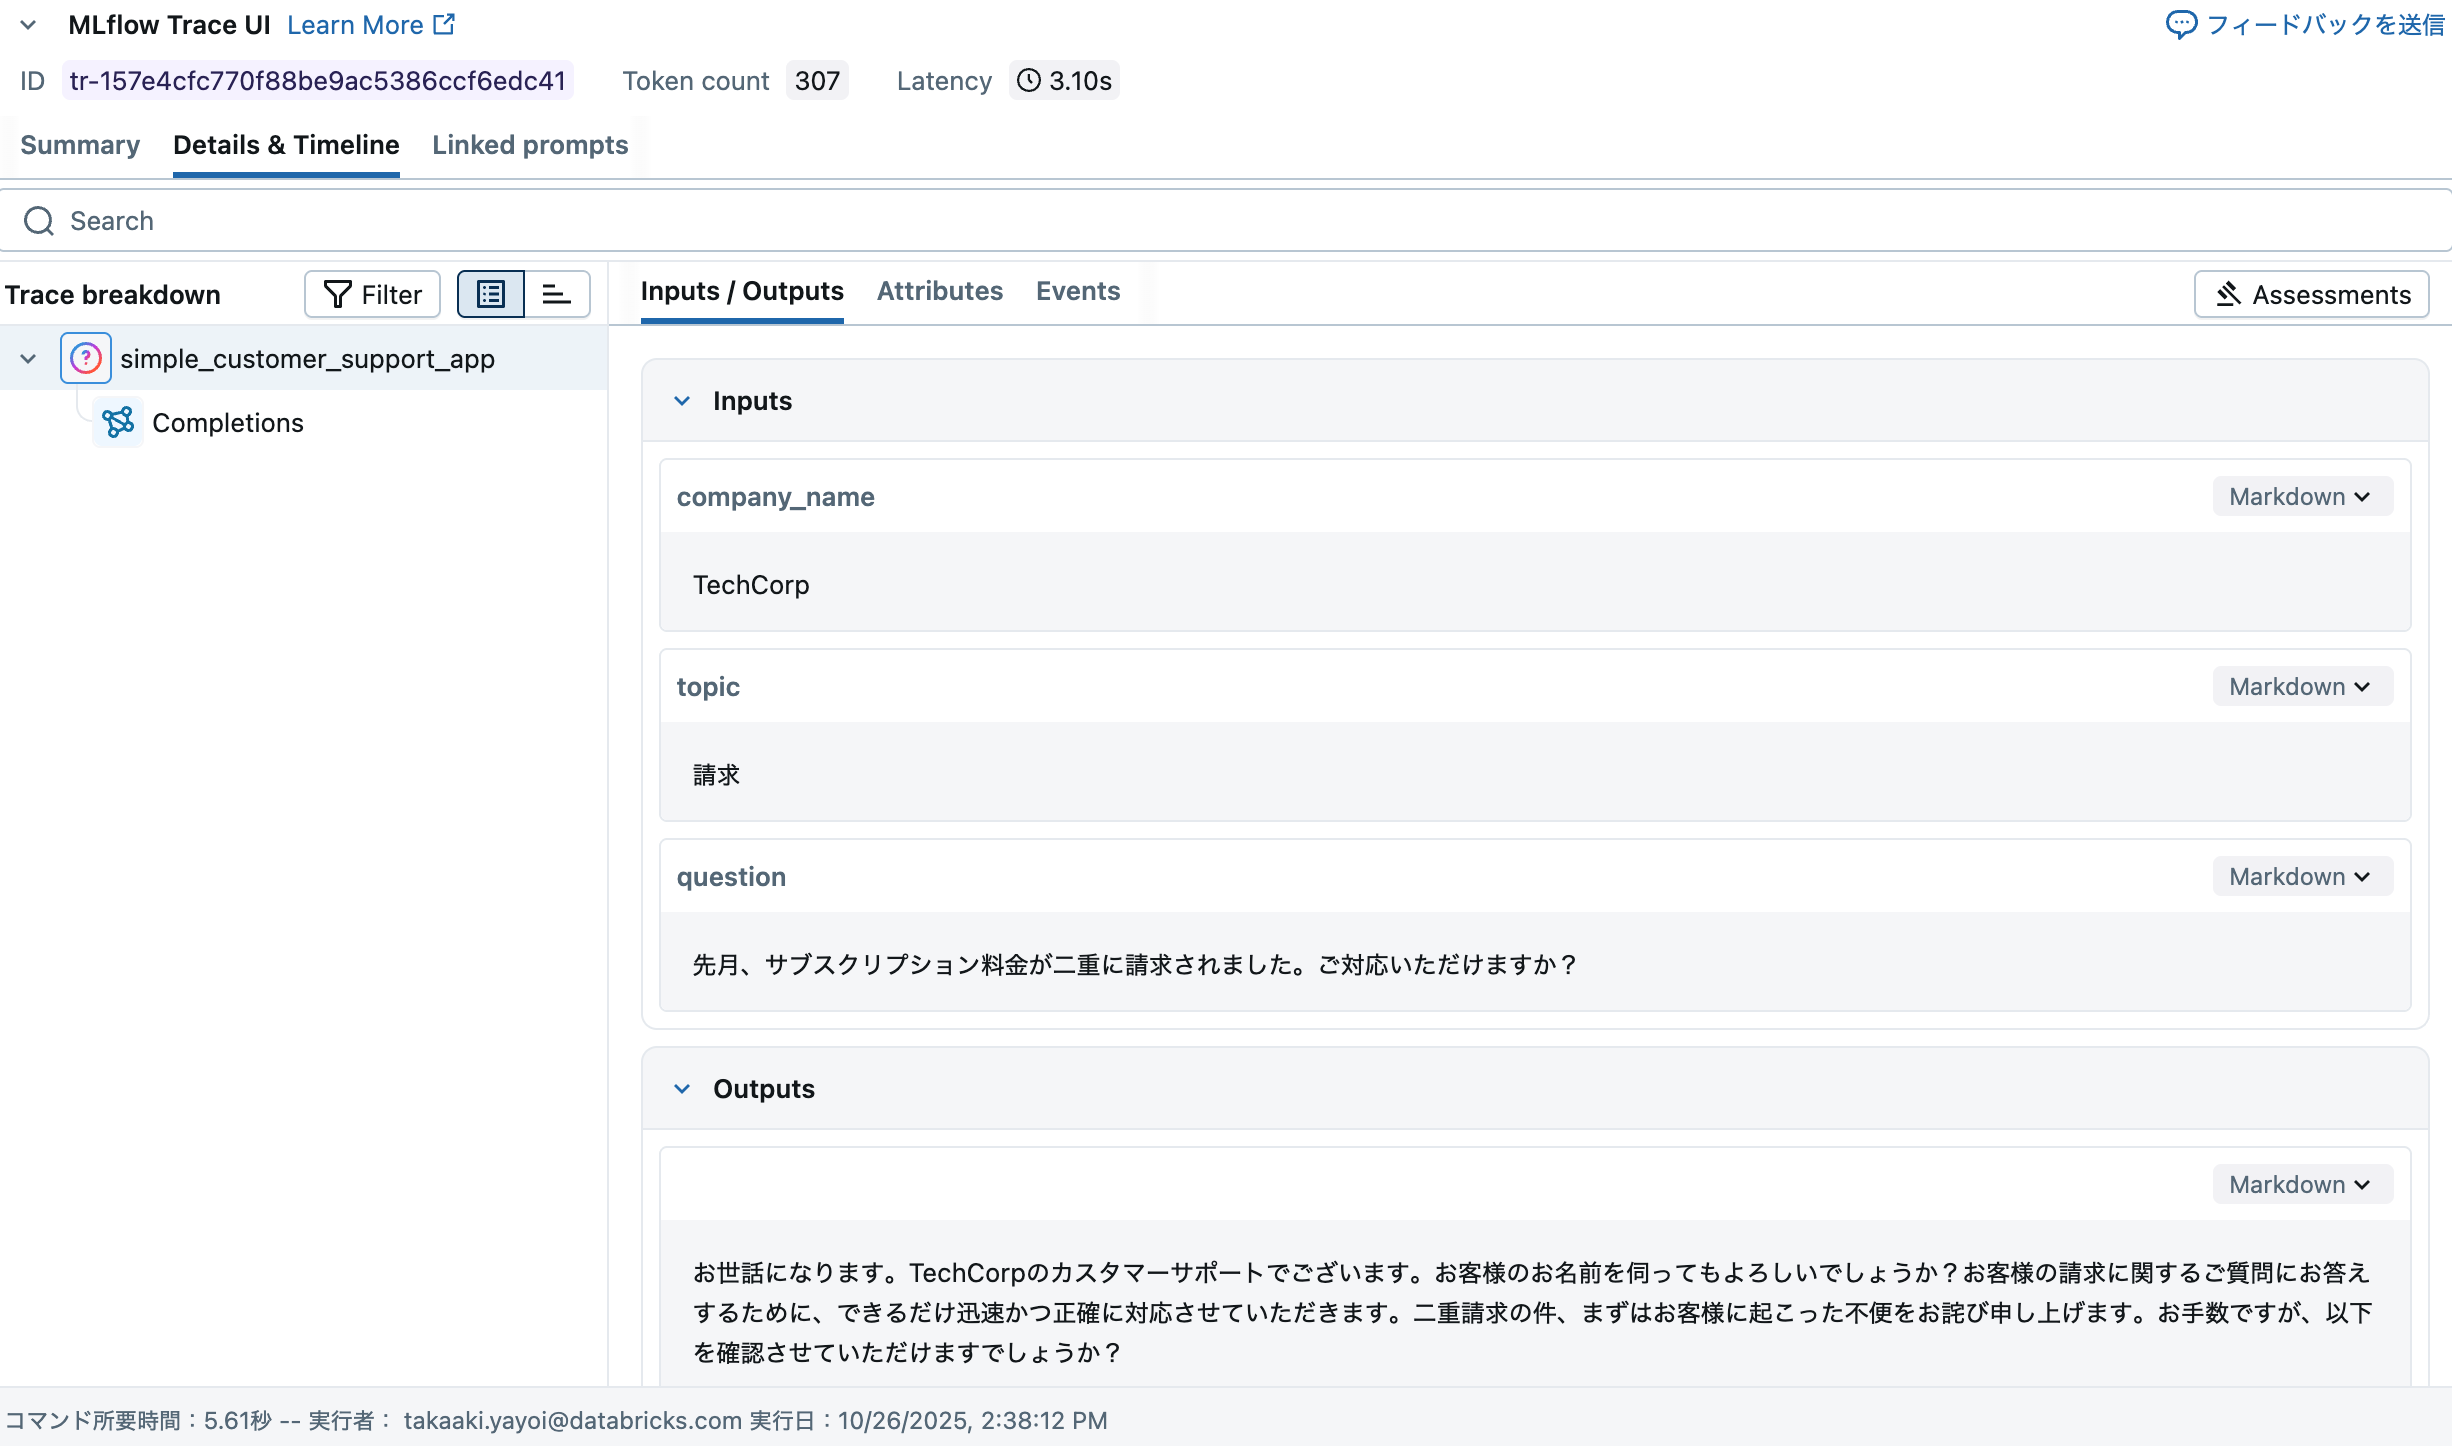Screen dimensions: 2452x1446
Task: Collapse the simple_customer_support_app tree node
Action: 26,358
